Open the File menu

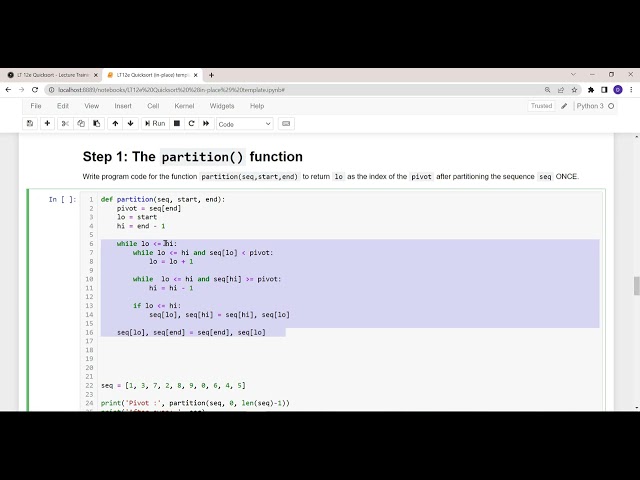pyautogui.click(x=36, y=106)
